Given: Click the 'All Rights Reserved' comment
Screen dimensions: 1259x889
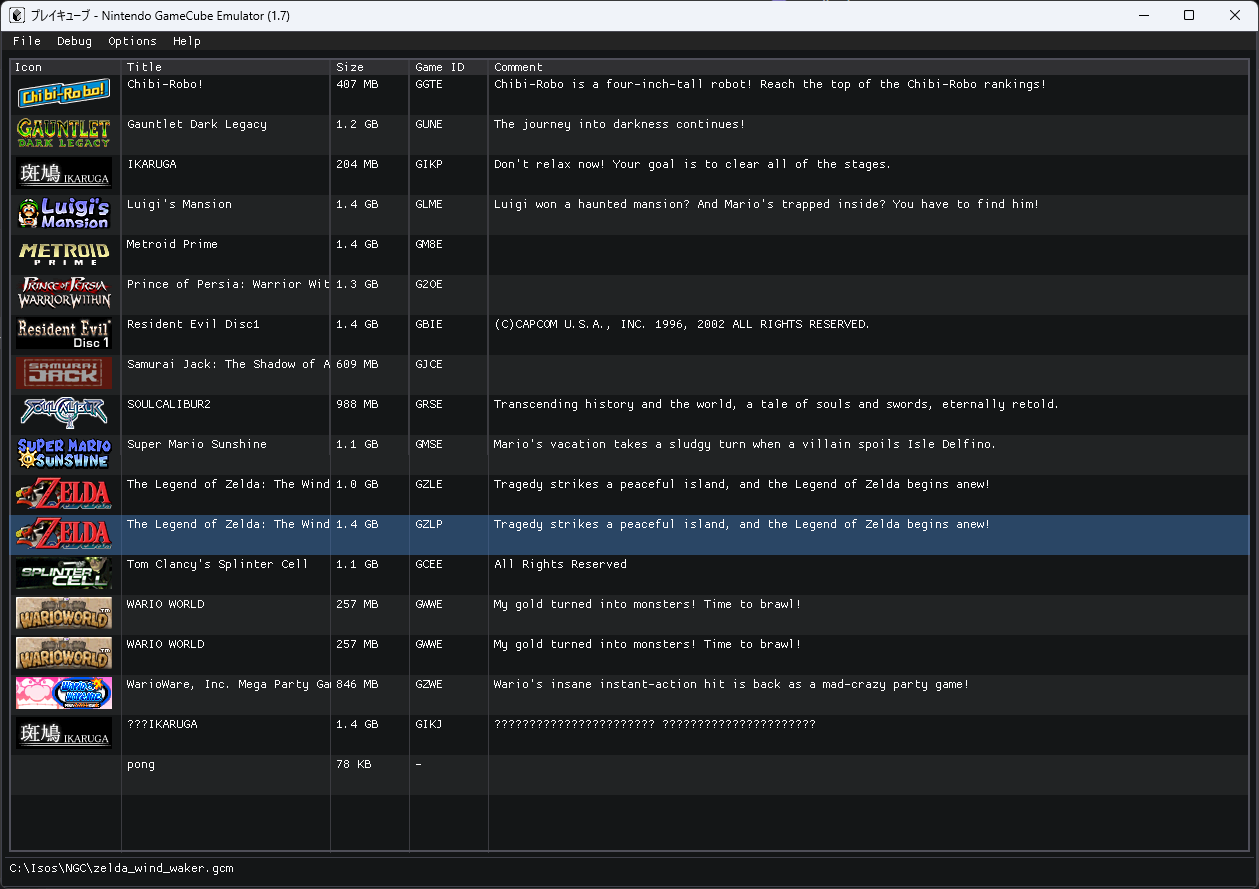Looking at the screenshot, I should click(x=560, y=564).
